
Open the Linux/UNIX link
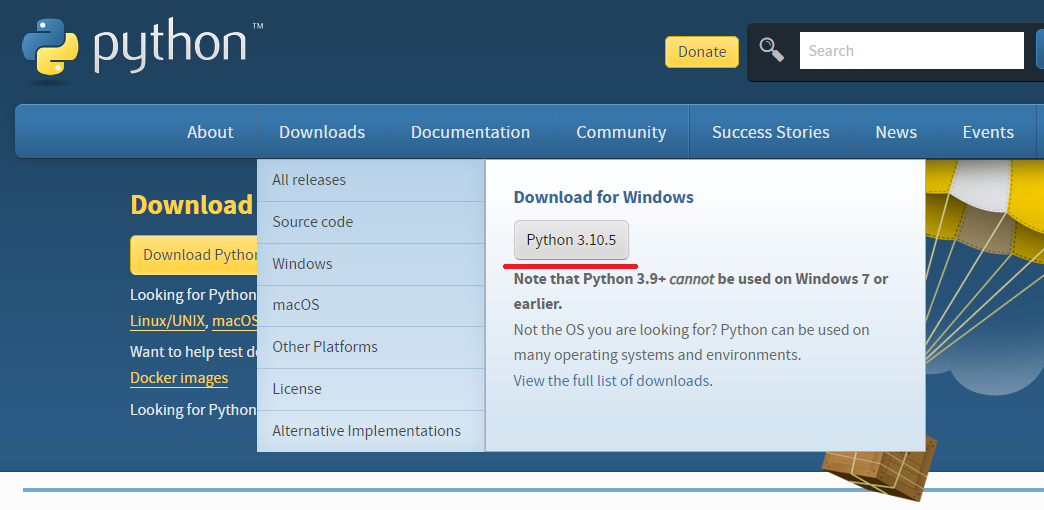[x=168, y=321]
